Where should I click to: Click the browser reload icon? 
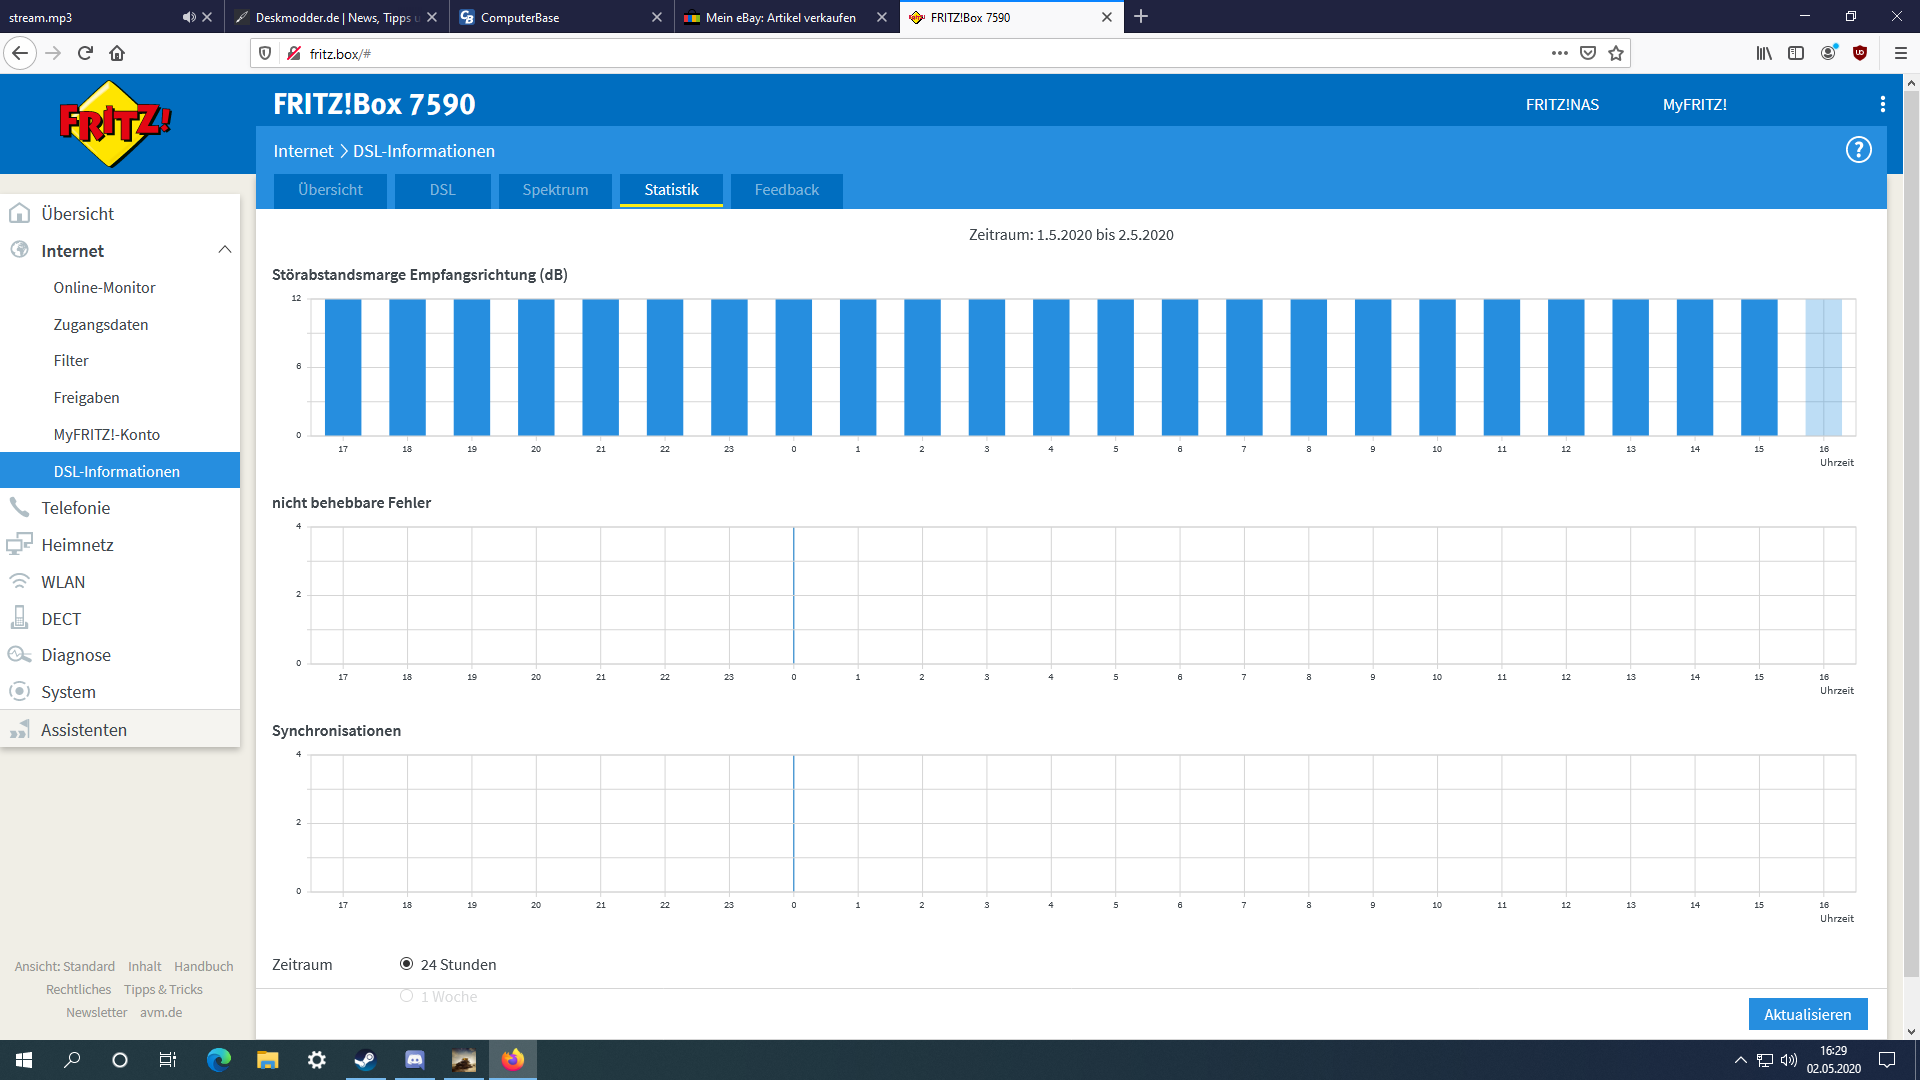tap(85, 53)
